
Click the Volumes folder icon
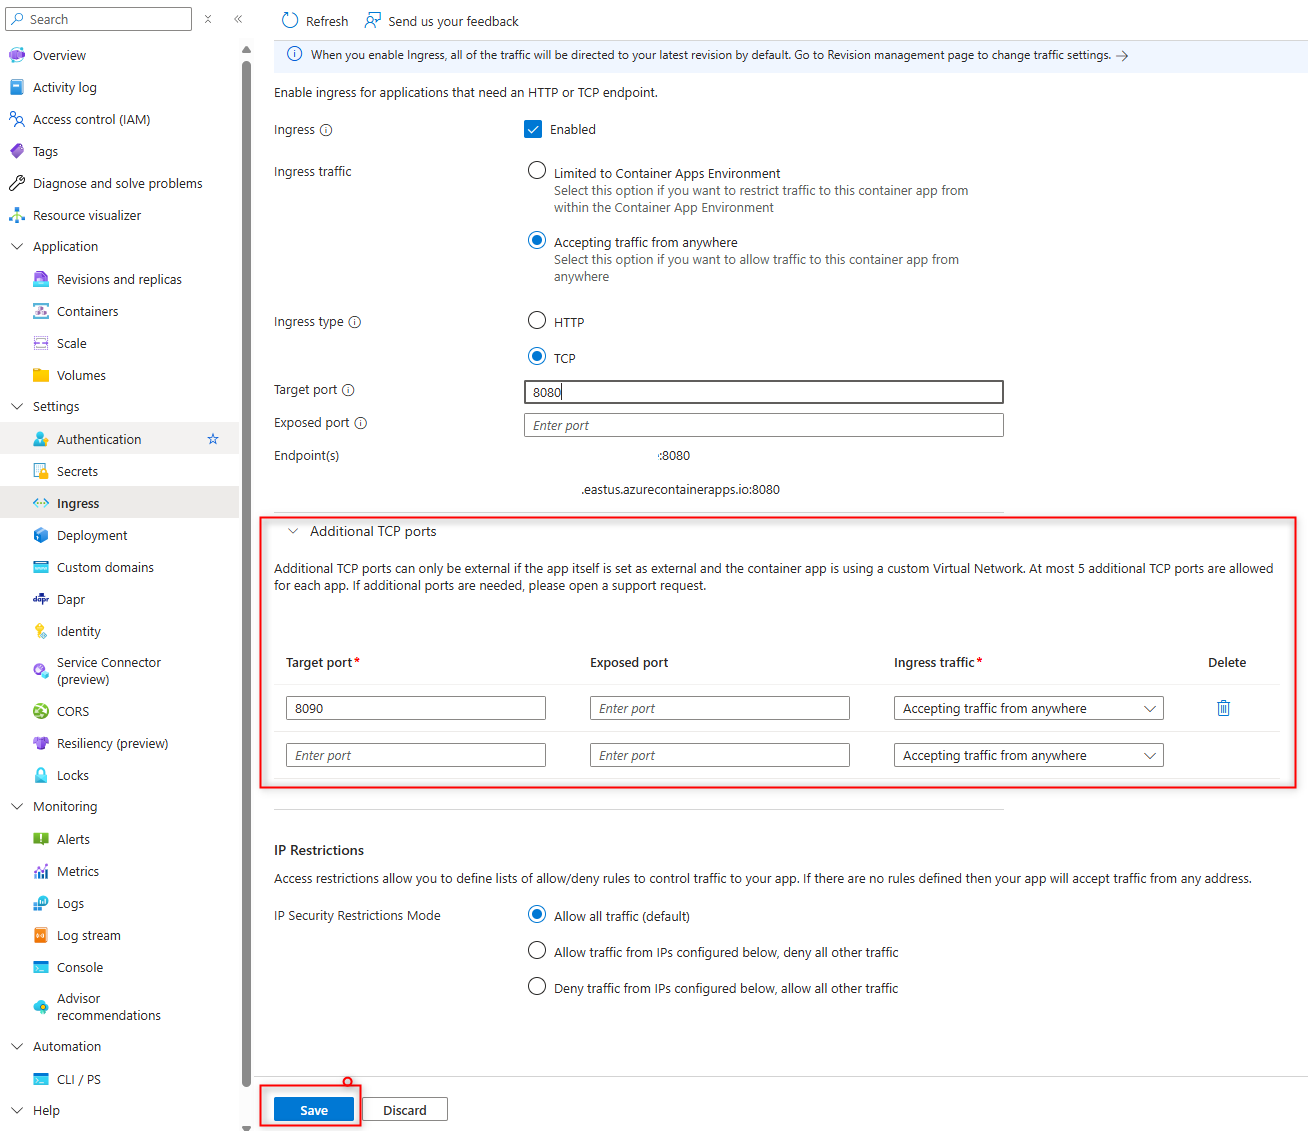coord(41,375)
